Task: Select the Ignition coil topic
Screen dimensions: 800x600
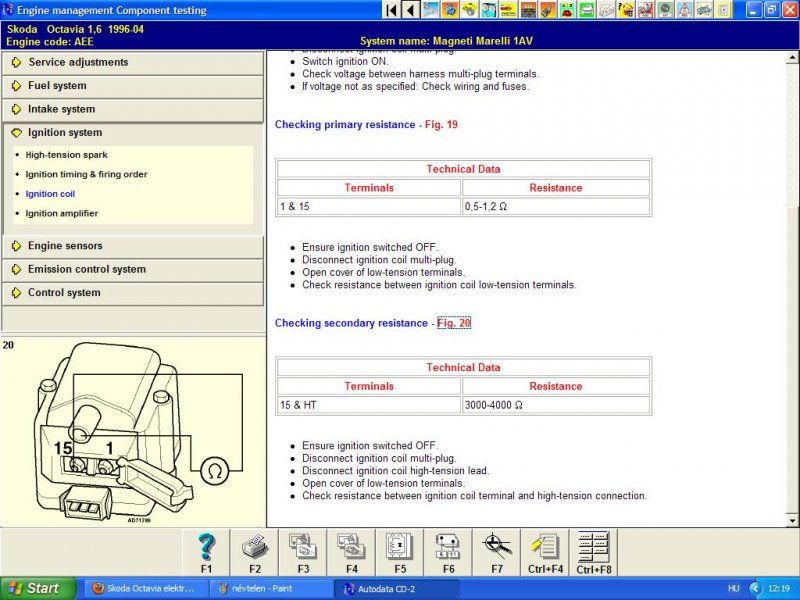Action: [x=50, y=194]
